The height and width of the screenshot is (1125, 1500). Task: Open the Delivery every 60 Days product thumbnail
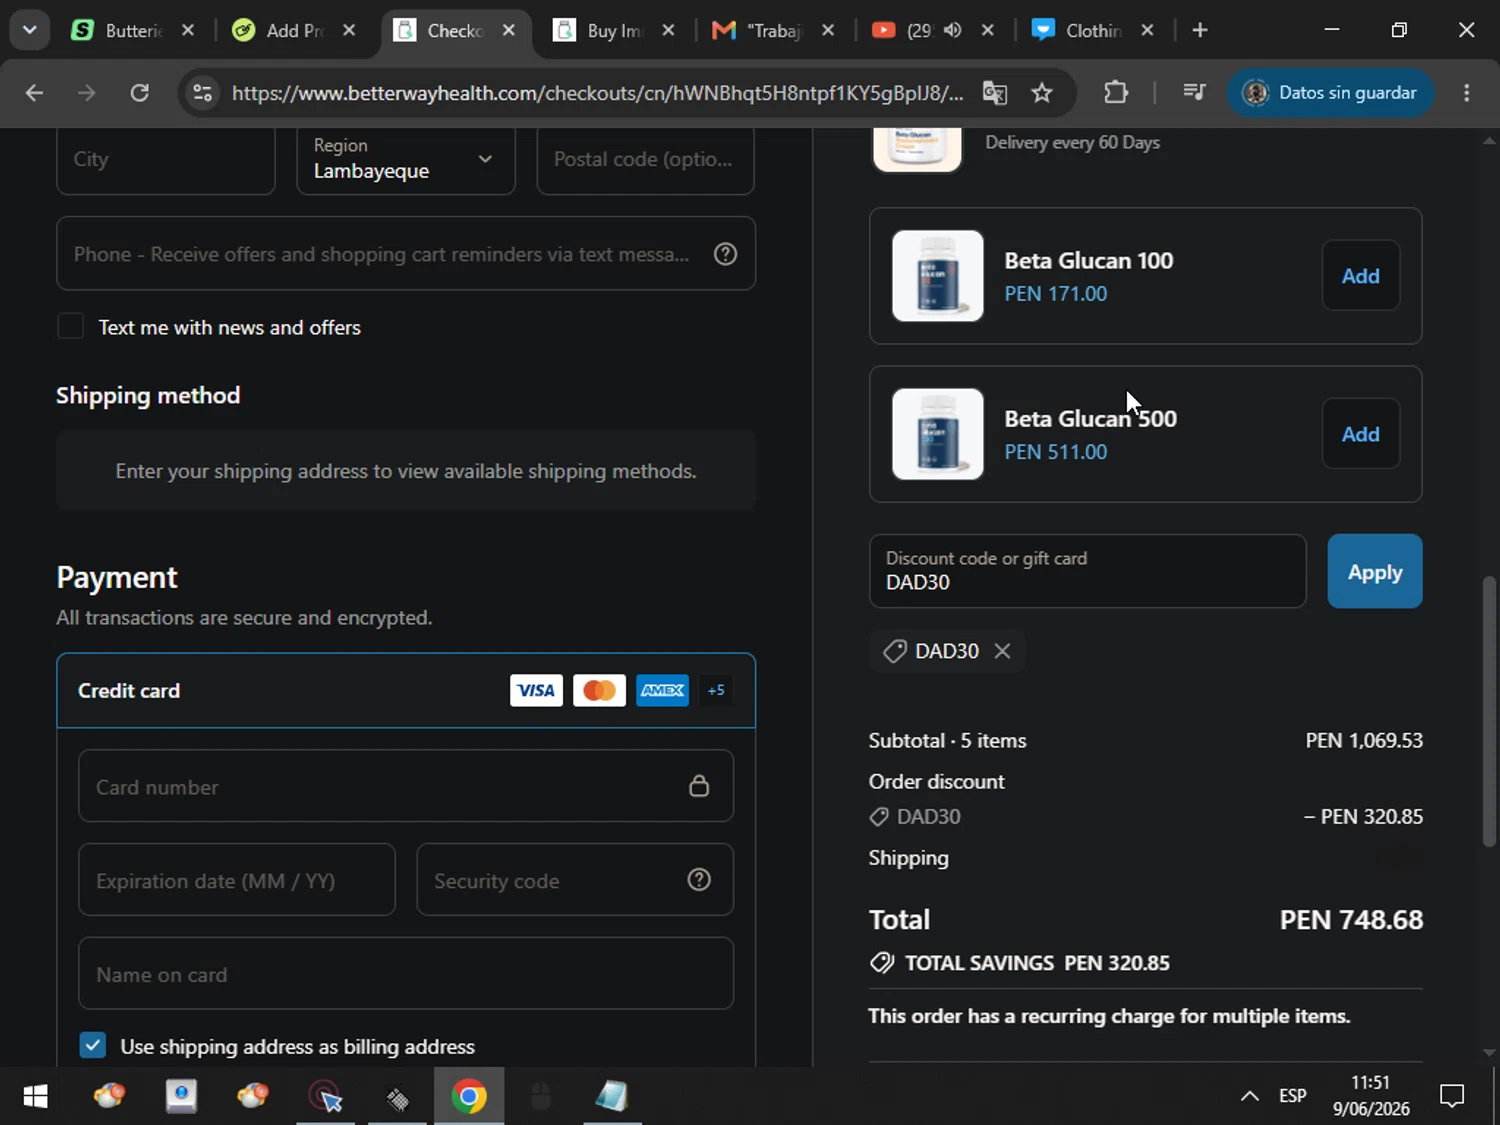click(x=917, y=150)
